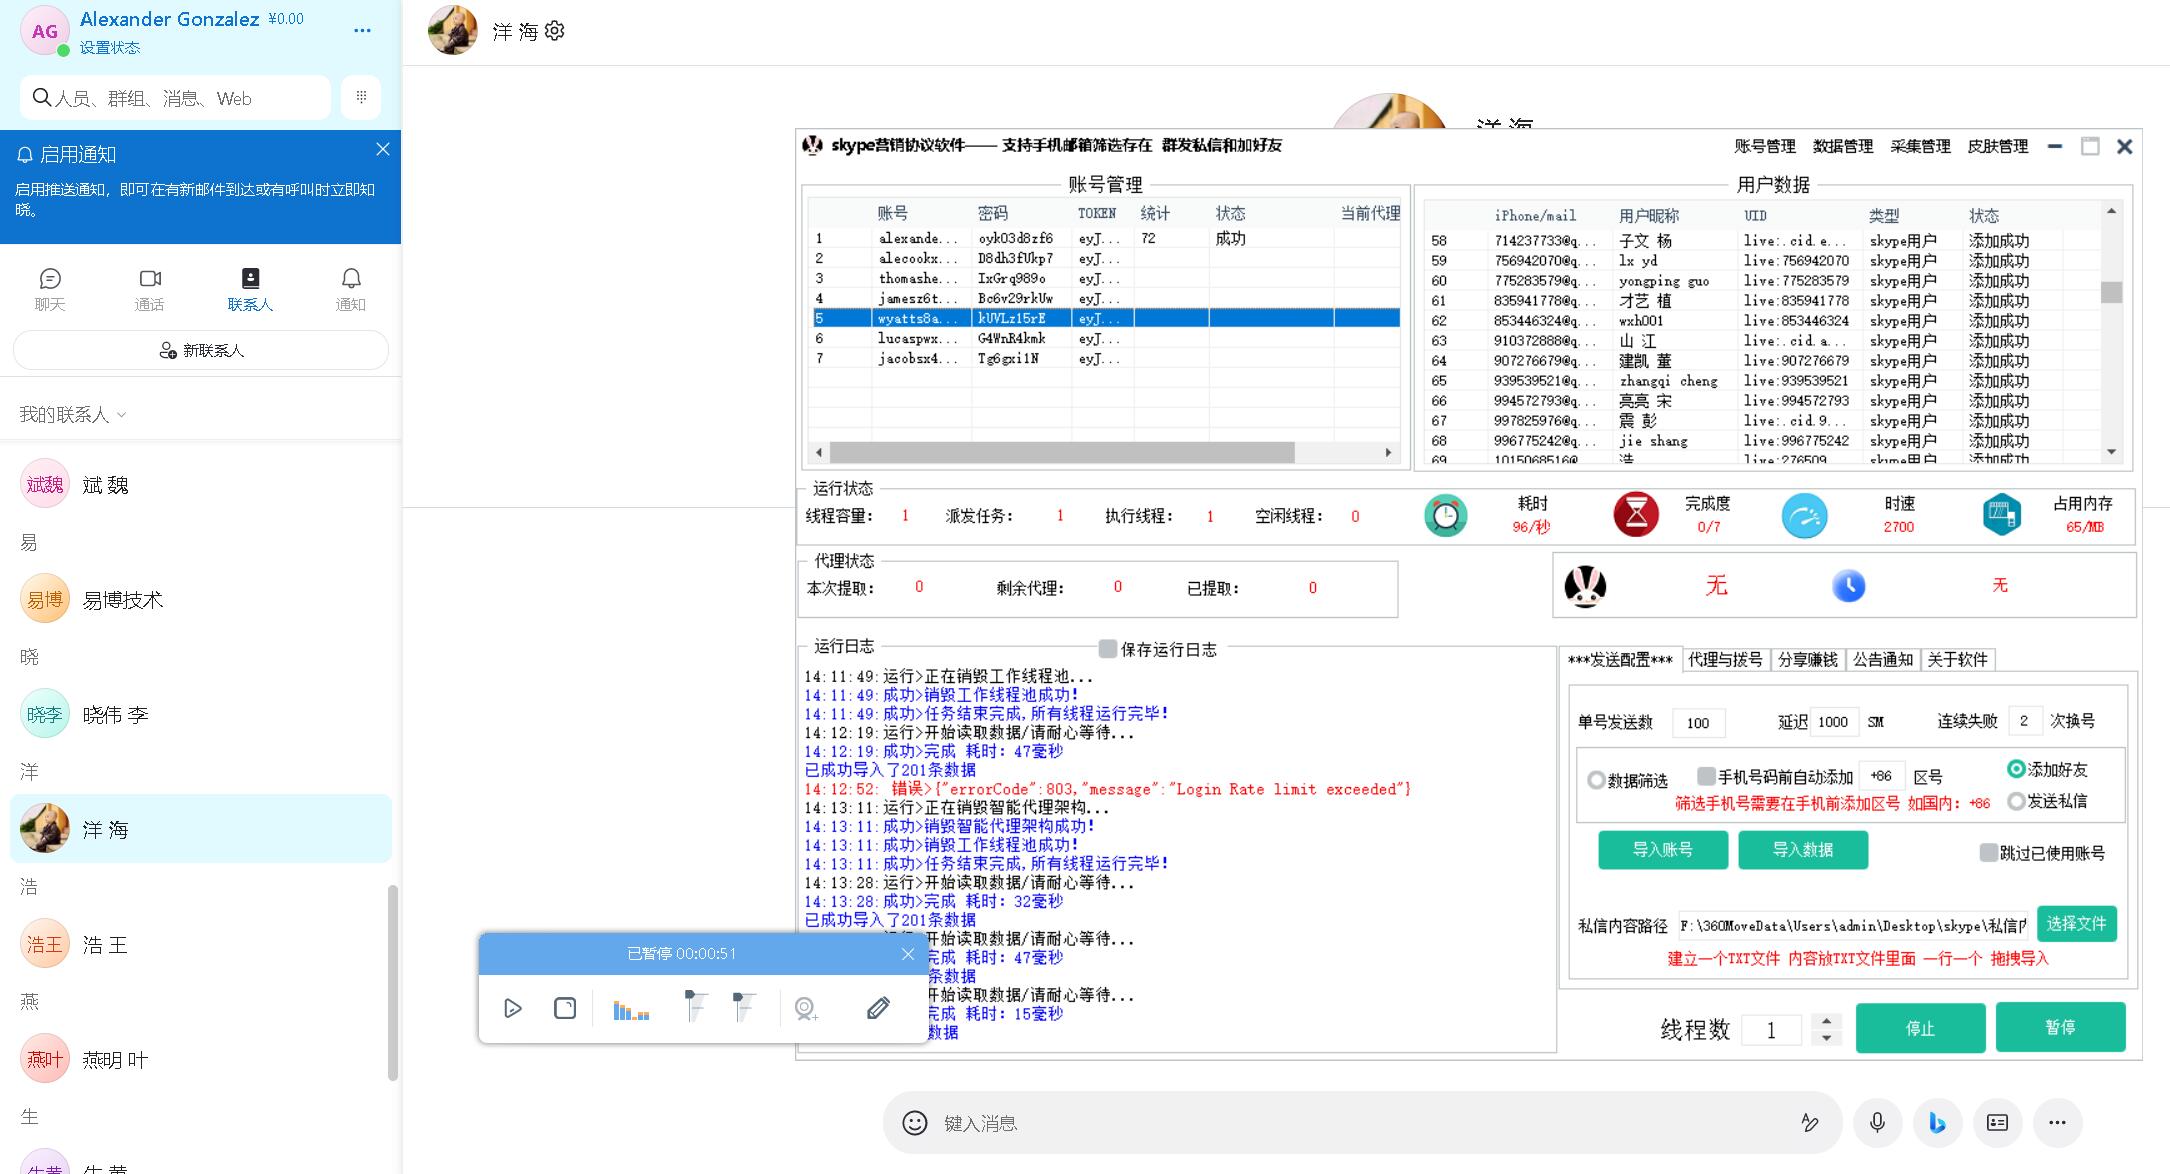Click the pencil icon in recorder toolbar
Image resolution: width=2170 pixels, height=1174 pixels.
[877, 1008]
